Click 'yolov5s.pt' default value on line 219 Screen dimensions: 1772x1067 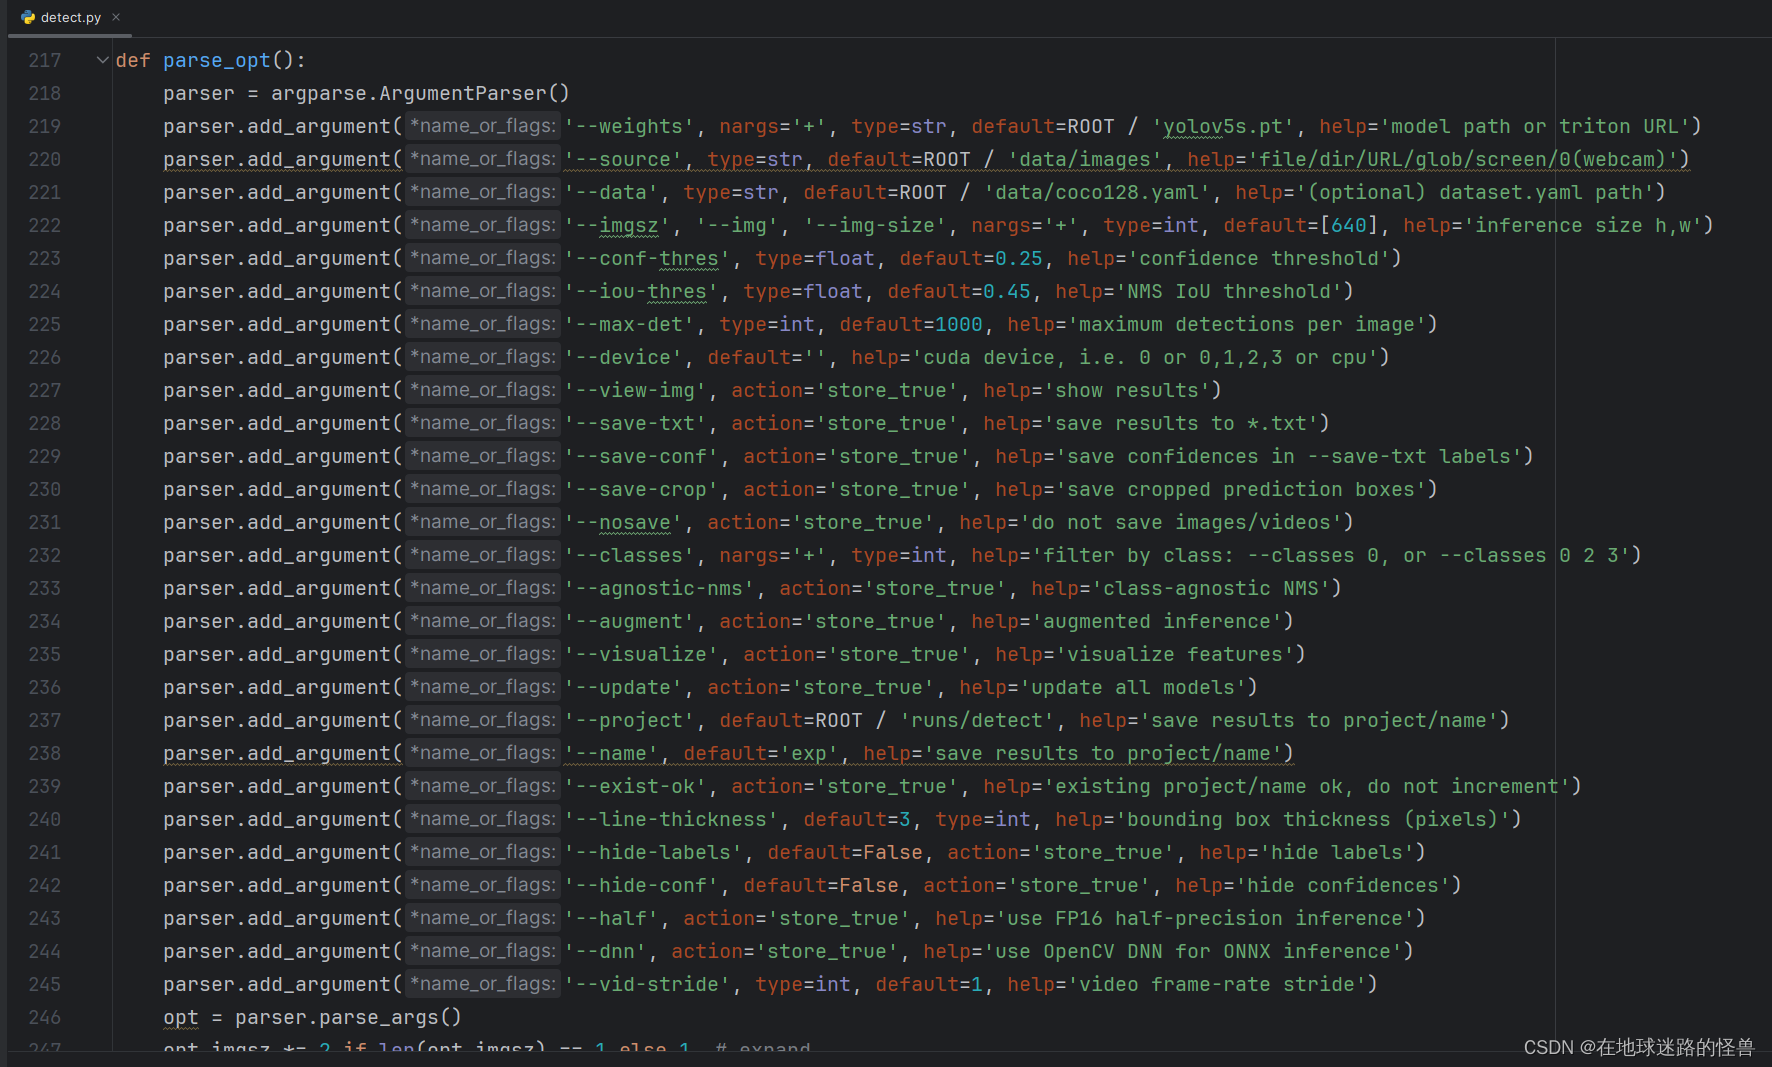[1223, 126]
